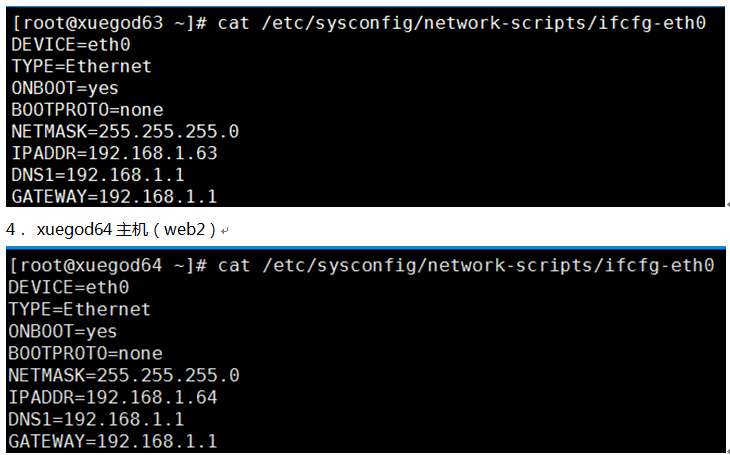
Task: Click NETMASK line in second terminal
Action: coord(124,375)
